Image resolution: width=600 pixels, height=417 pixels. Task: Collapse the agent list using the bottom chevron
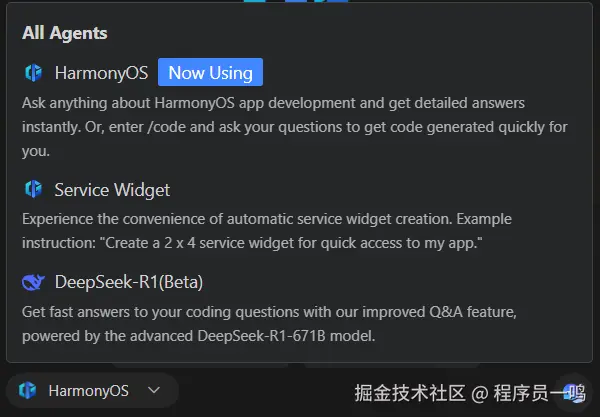154,390
